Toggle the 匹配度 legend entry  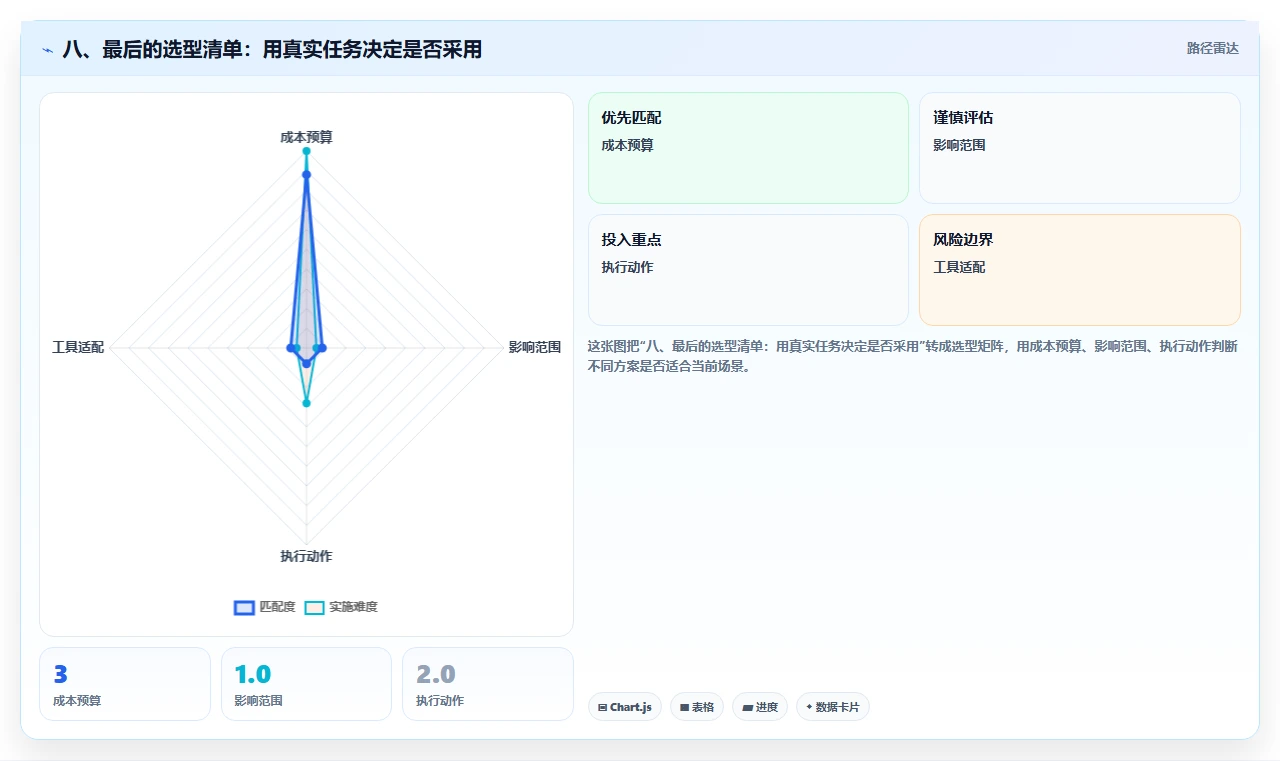tap(265, 607)
